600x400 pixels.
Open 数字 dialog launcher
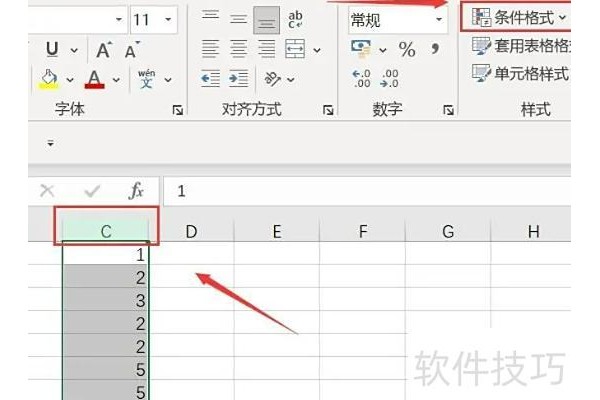(x=448, y=110)
